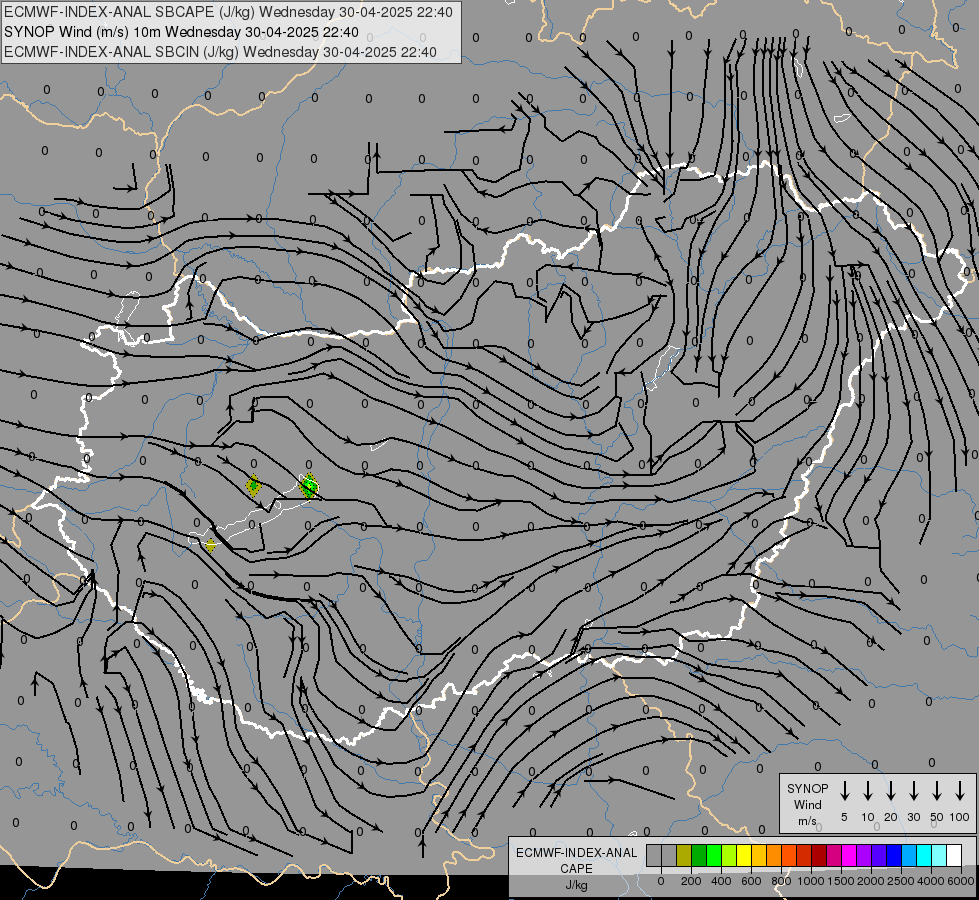Select the olive swatch in the CAPE legend
Viewport: 979px width, 900px height.
(x=684, y=856)
